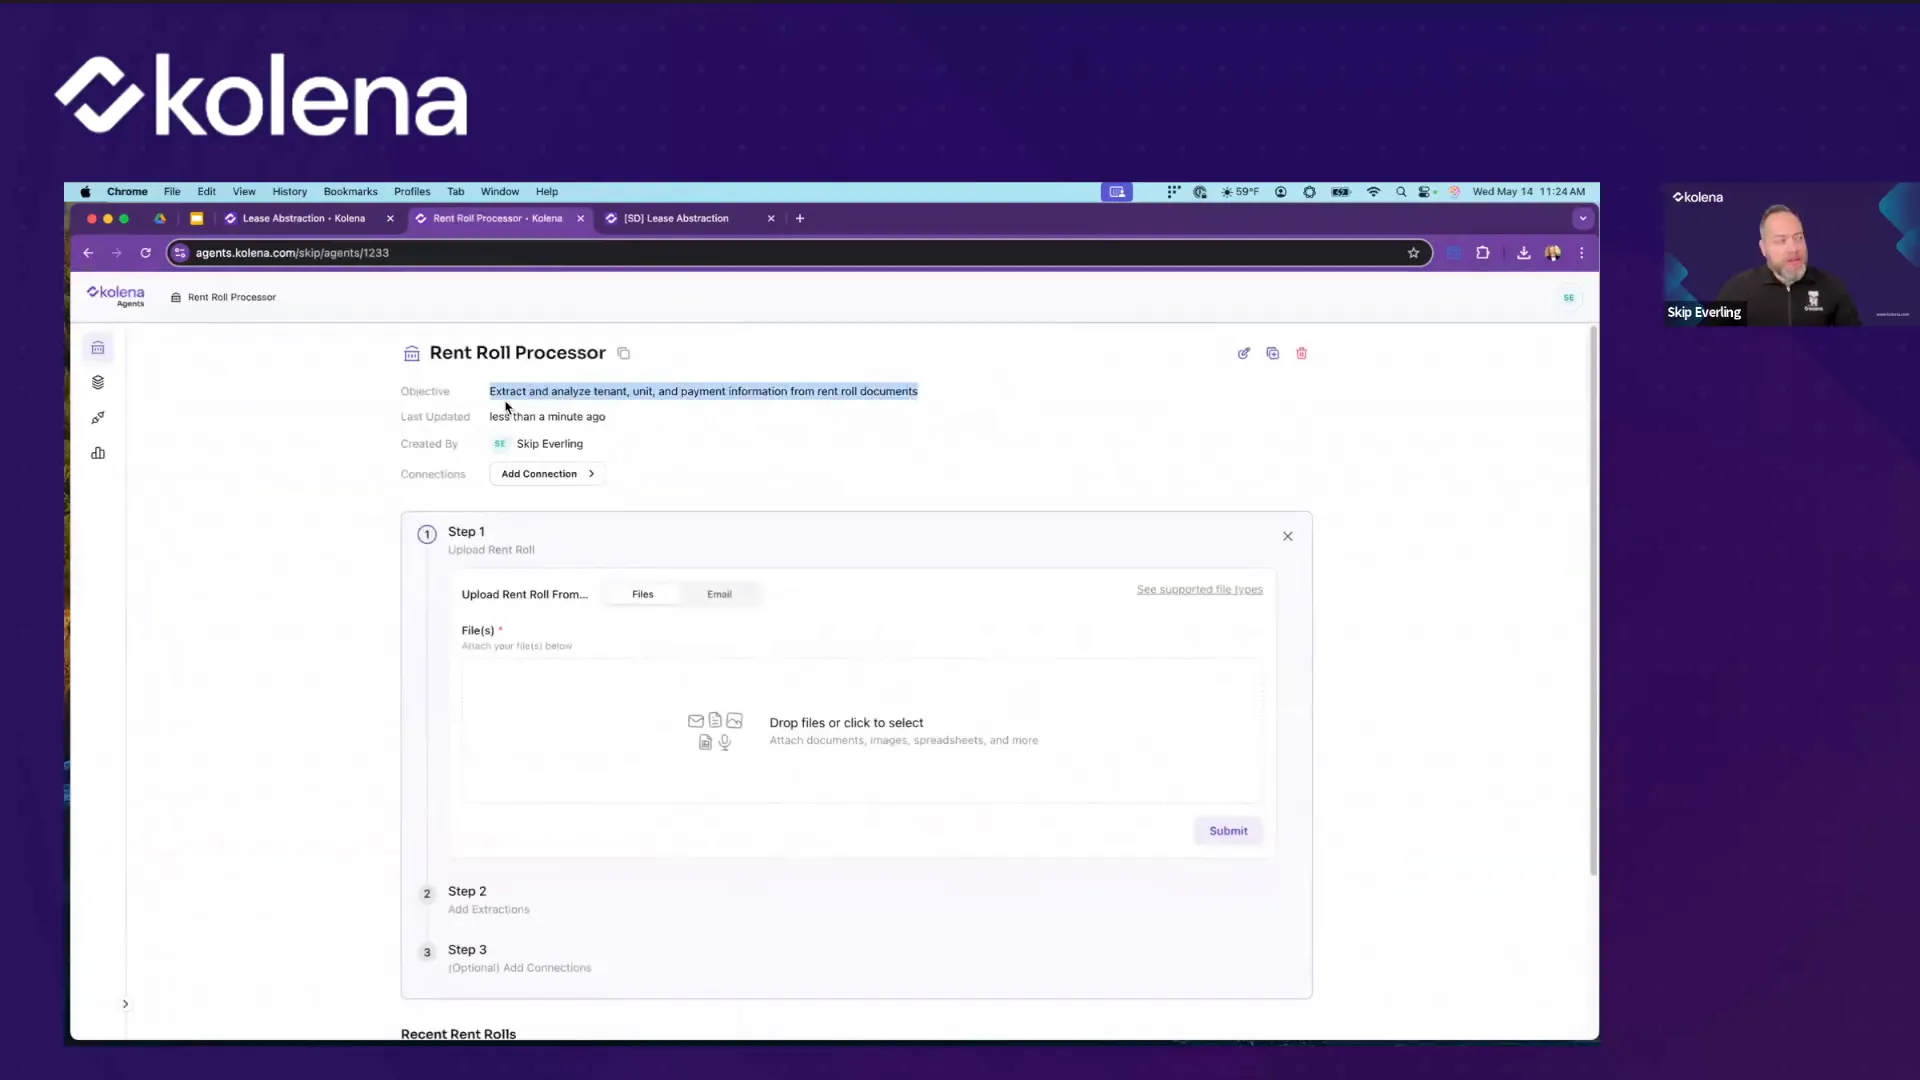Expand the left sidebar with the chevron
Image resolution: width=1920 pixels, height=1080 pixels.
point(125,1004)
